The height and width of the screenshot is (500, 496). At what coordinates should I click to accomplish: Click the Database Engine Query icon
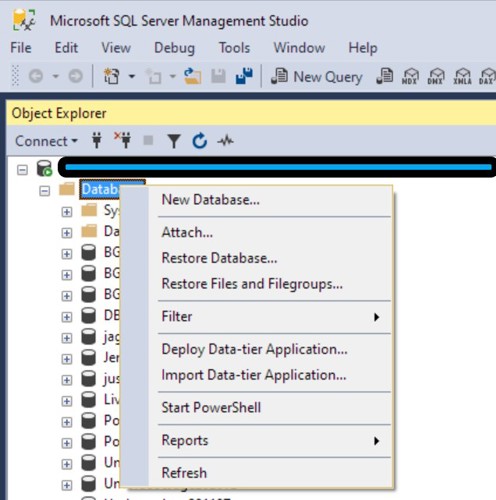[x=385, y=76]
